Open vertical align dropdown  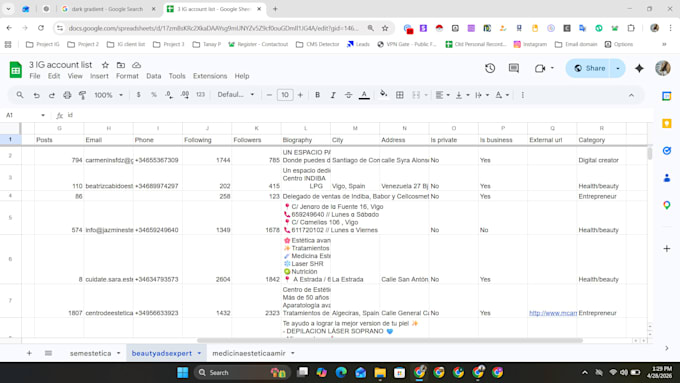click(x=462, y=95)
